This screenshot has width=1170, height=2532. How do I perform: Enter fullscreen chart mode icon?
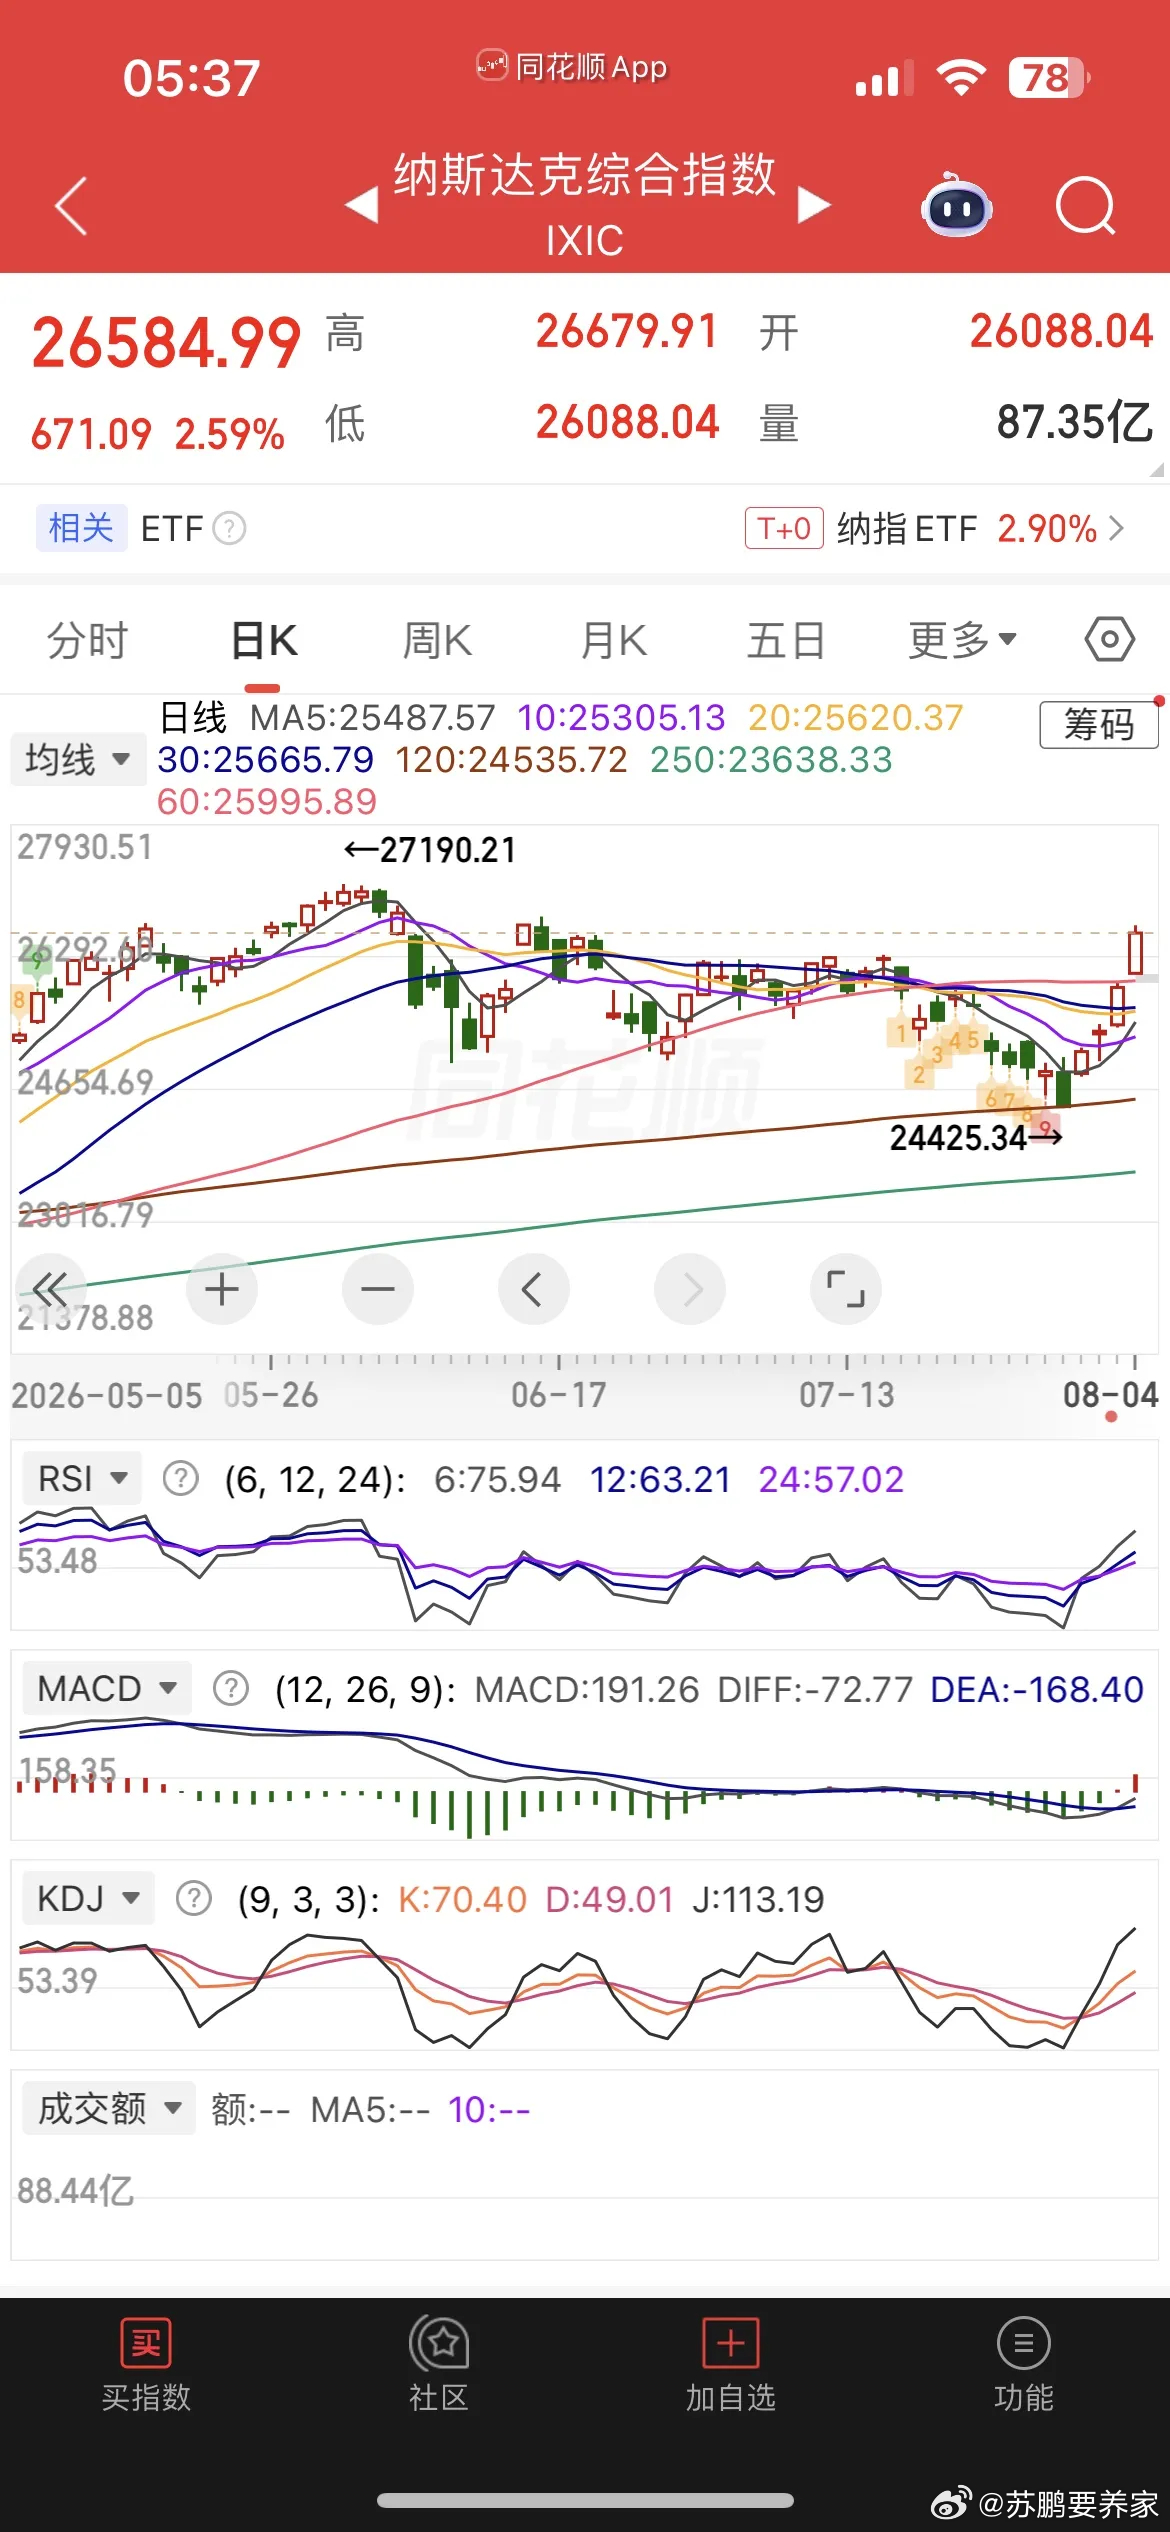(x=846, y=1289)
